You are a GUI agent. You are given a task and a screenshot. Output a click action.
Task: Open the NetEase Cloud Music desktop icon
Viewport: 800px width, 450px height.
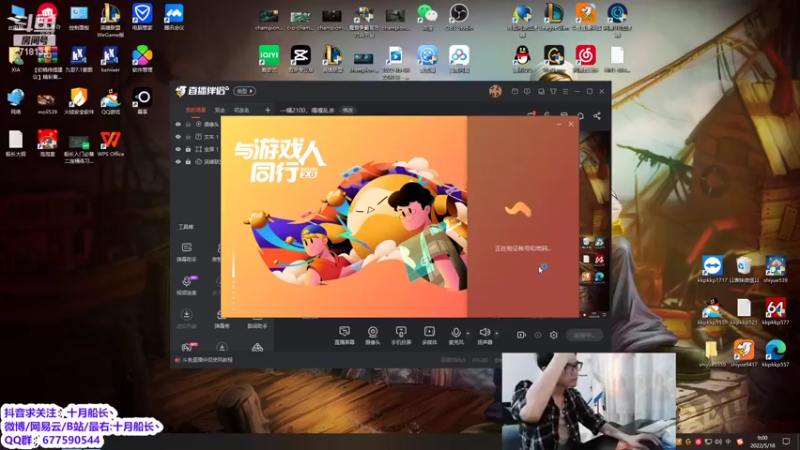pos(585,59)
